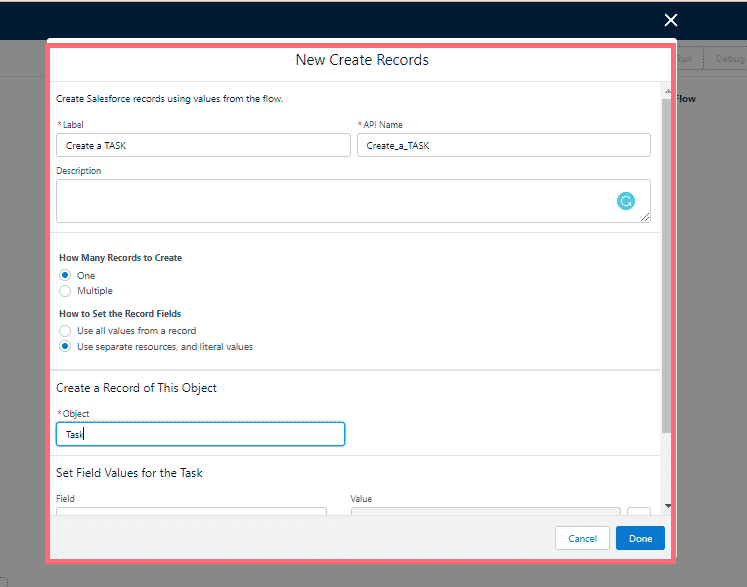Close the modal with the X icon
This screenshot has height=587, width=747.
point(671,20)
